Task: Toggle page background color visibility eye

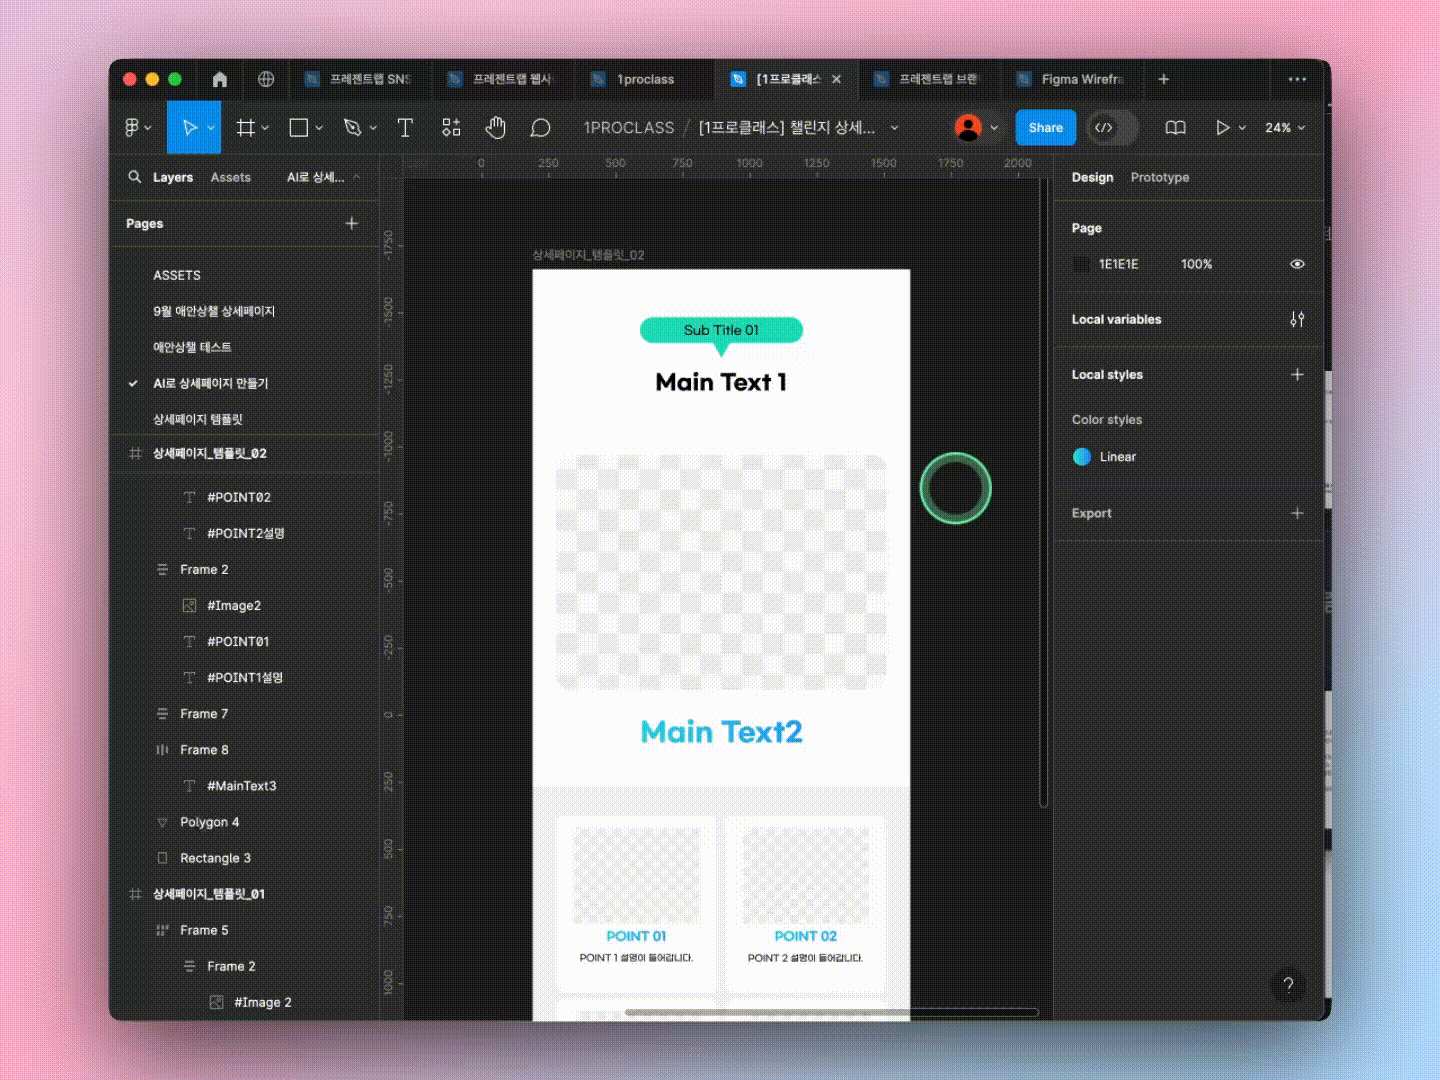Action: point(1297,264)
